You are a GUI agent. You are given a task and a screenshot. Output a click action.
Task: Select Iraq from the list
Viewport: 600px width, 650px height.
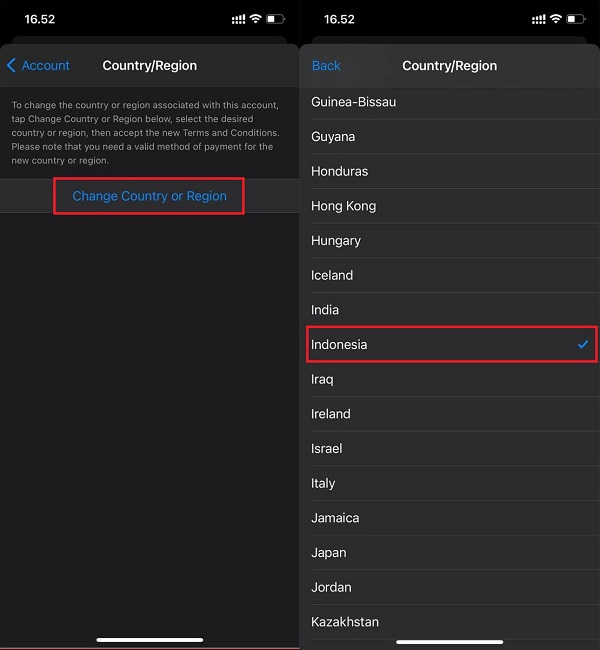click(322, 379)
